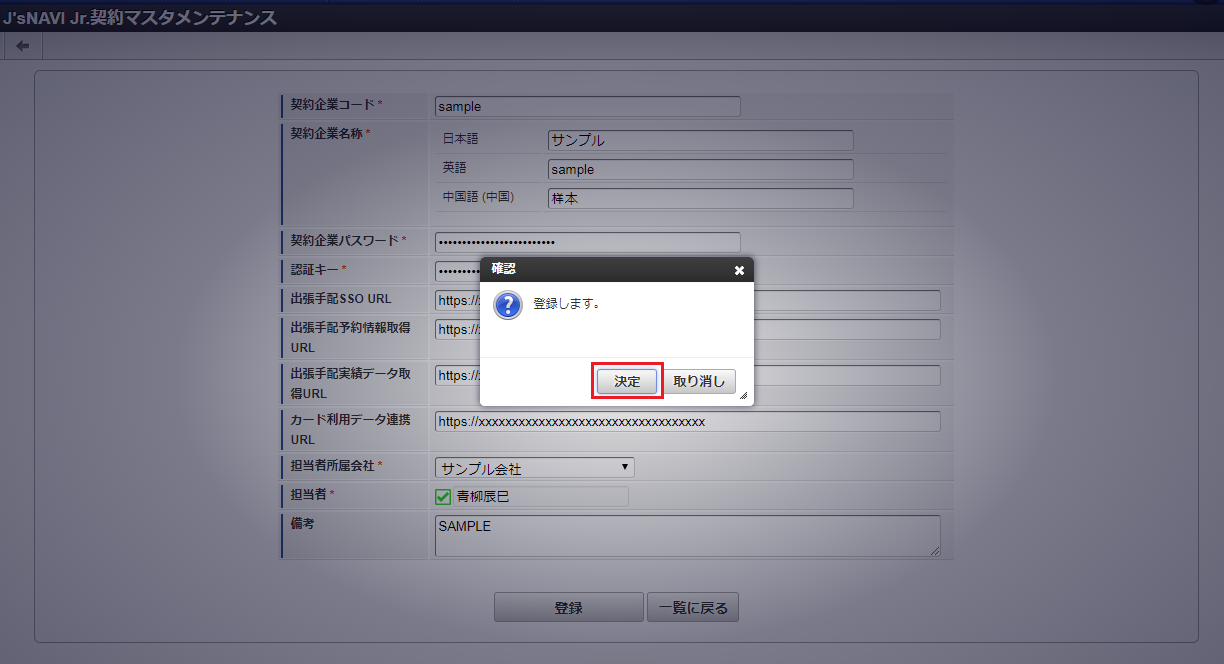Click the dialog resize grip corner
Viewport: 1224px width, 664px height.
click(744, 396)
